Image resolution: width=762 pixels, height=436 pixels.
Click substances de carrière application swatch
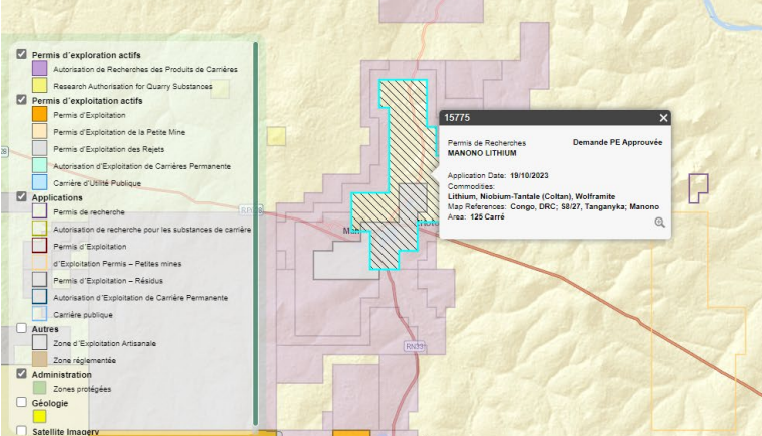tap(39, 228)
